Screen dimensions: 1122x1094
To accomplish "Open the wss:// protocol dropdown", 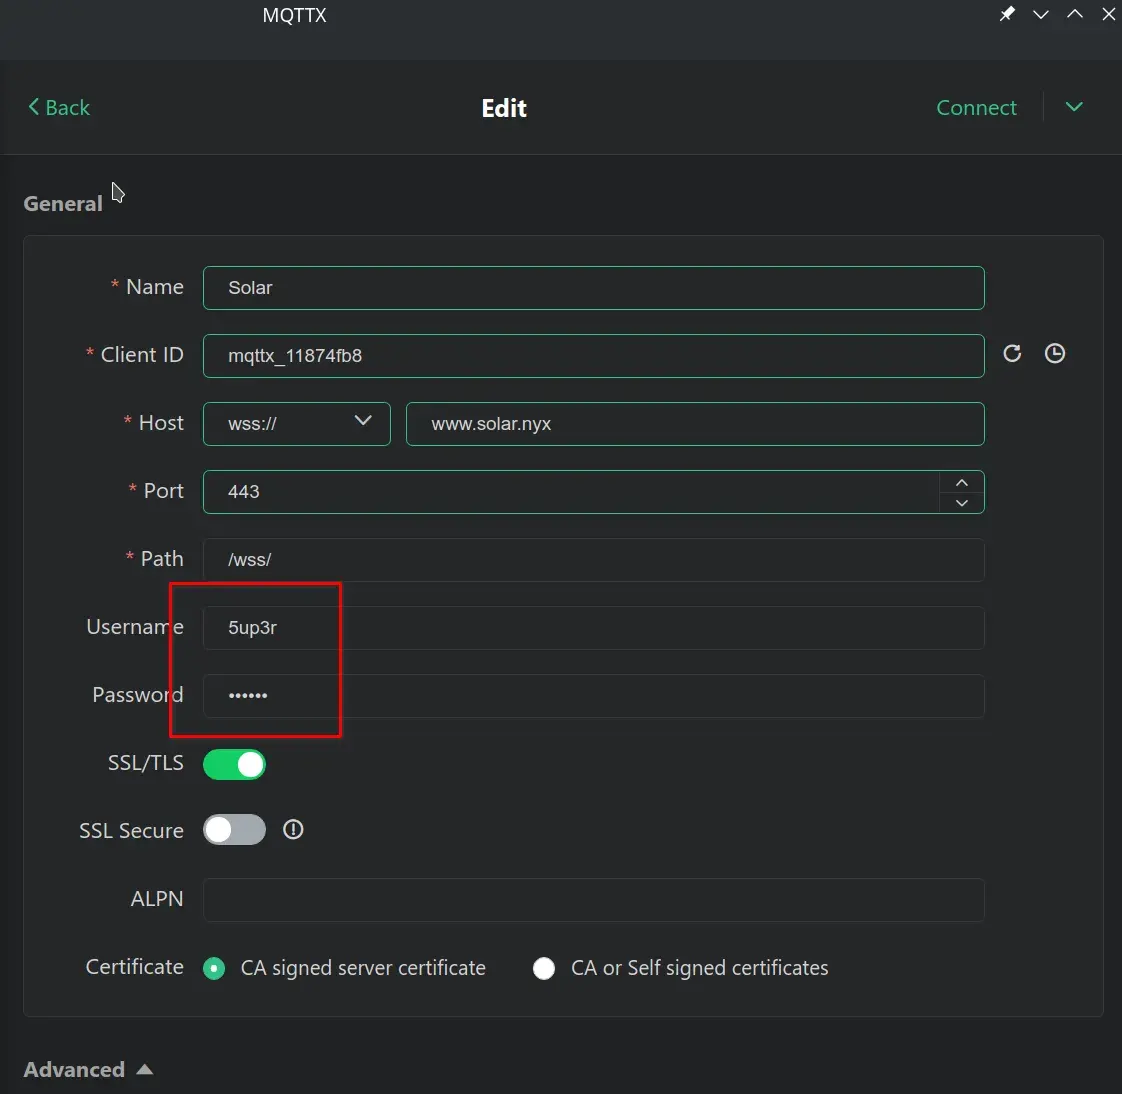I will [x=296, y=424].
